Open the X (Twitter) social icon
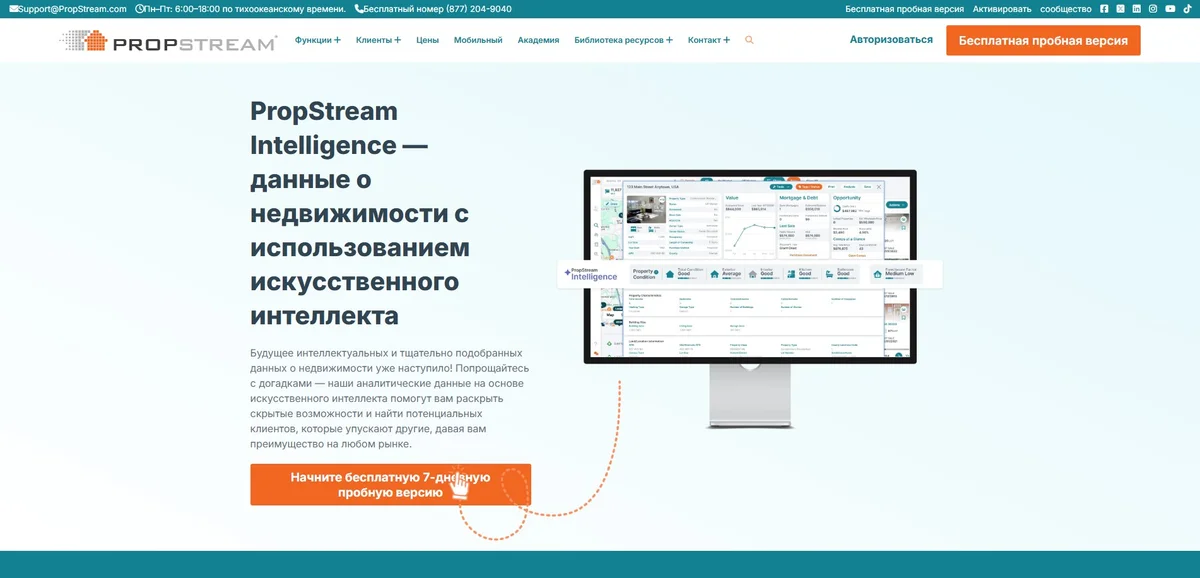The image size is (1200, 578). [x=1120, y=9]
